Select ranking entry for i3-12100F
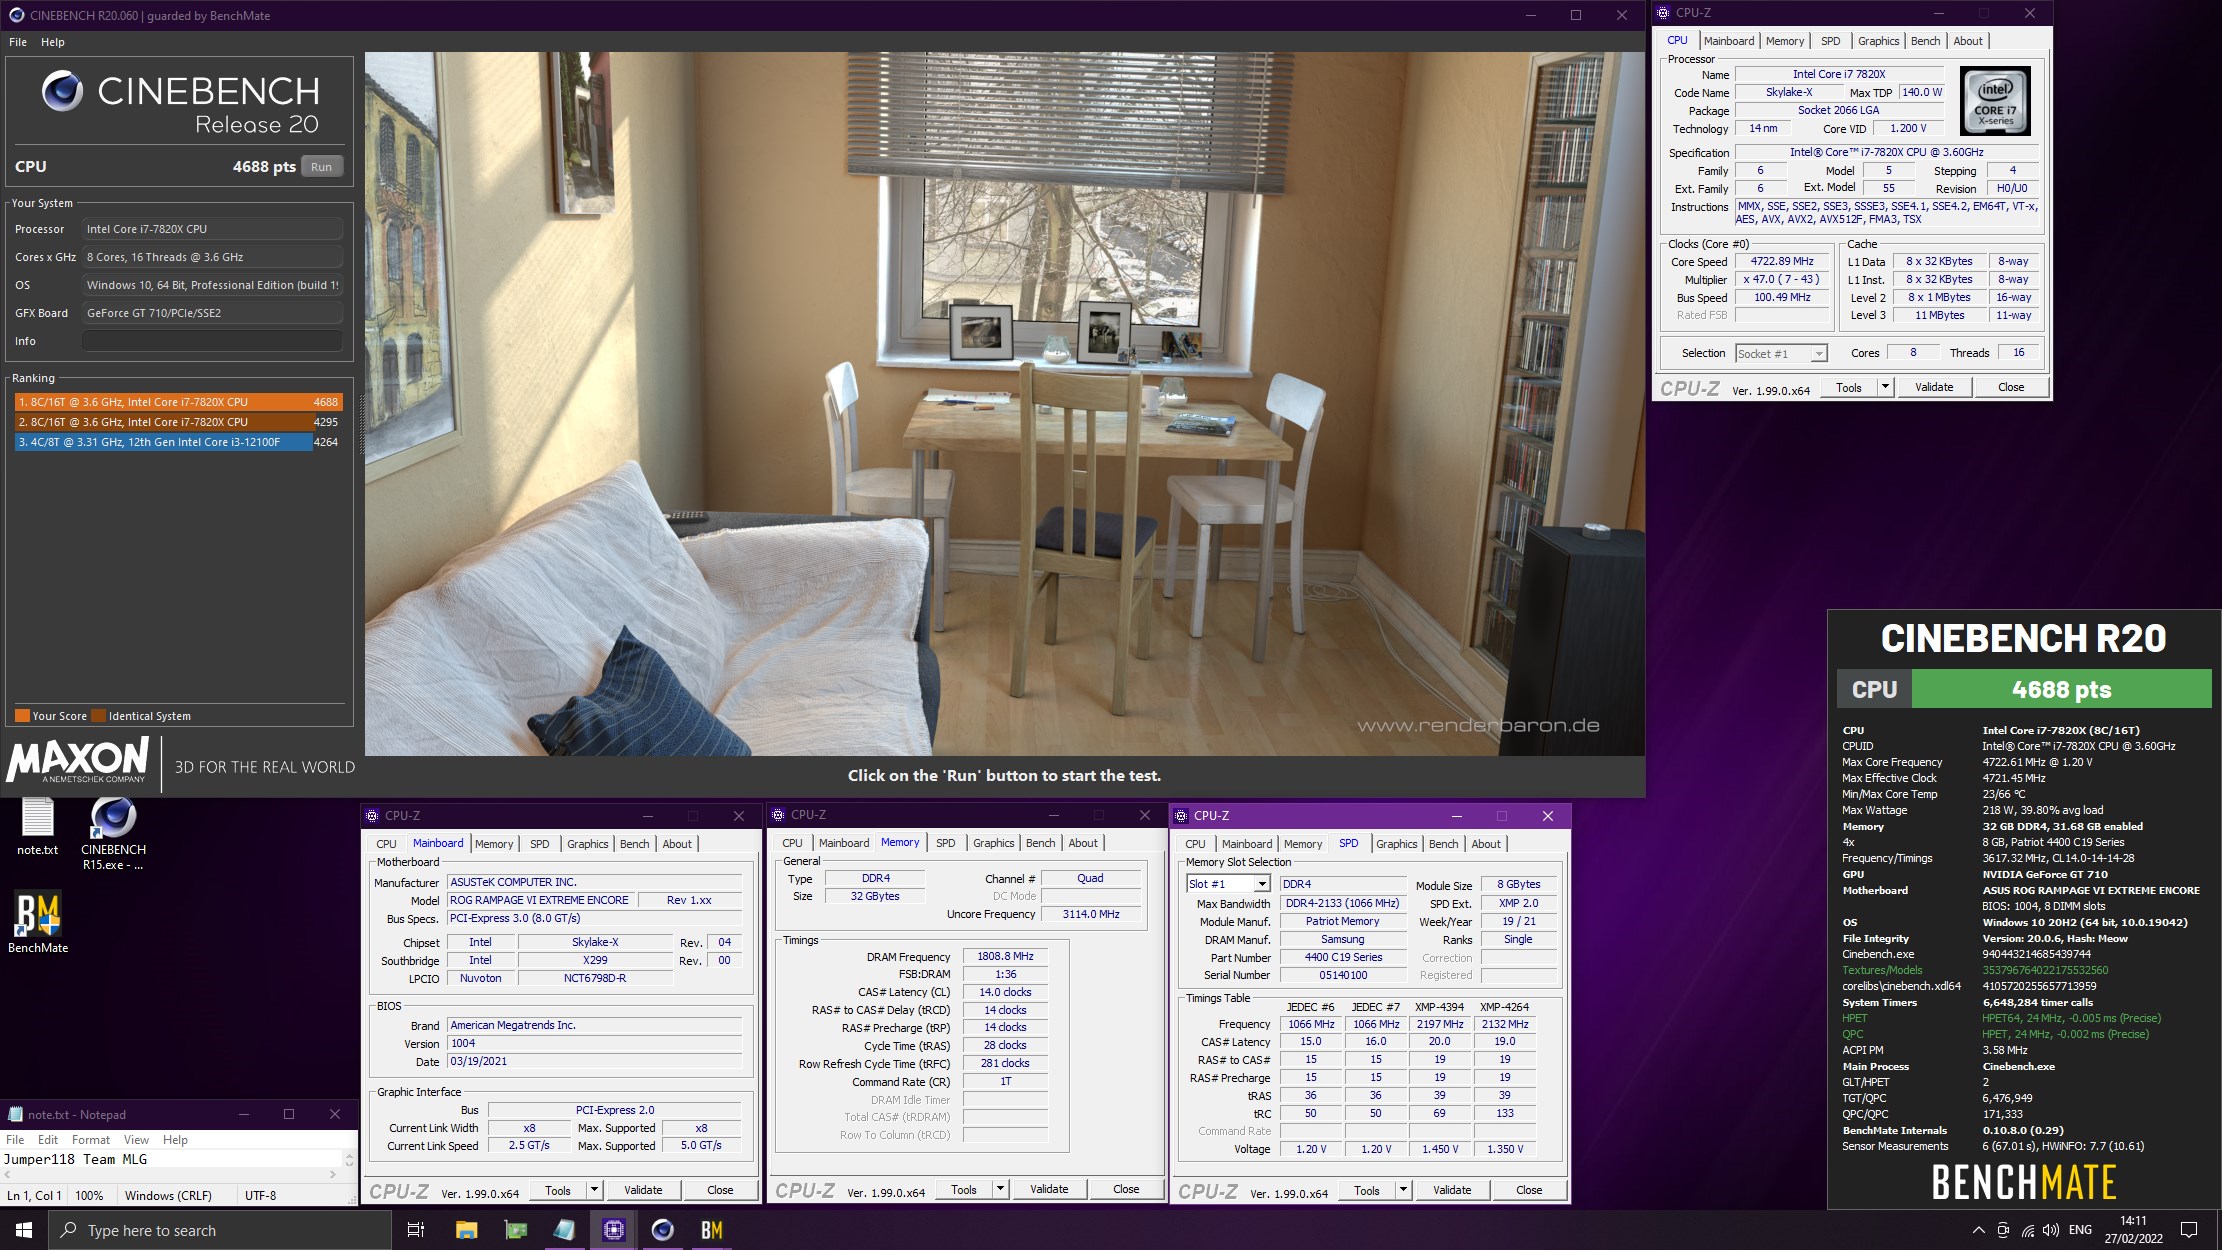2222x1250 pixels. pyautogui.click(x=178, y=442)
